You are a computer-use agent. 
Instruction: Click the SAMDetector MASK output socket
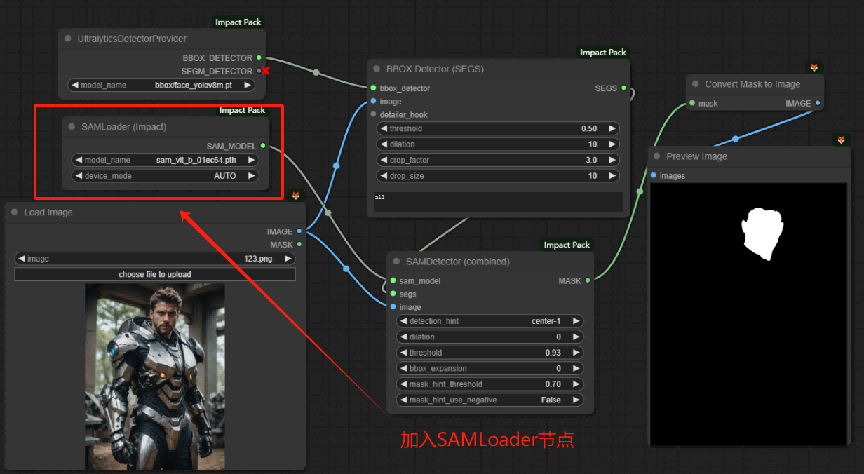588,281
